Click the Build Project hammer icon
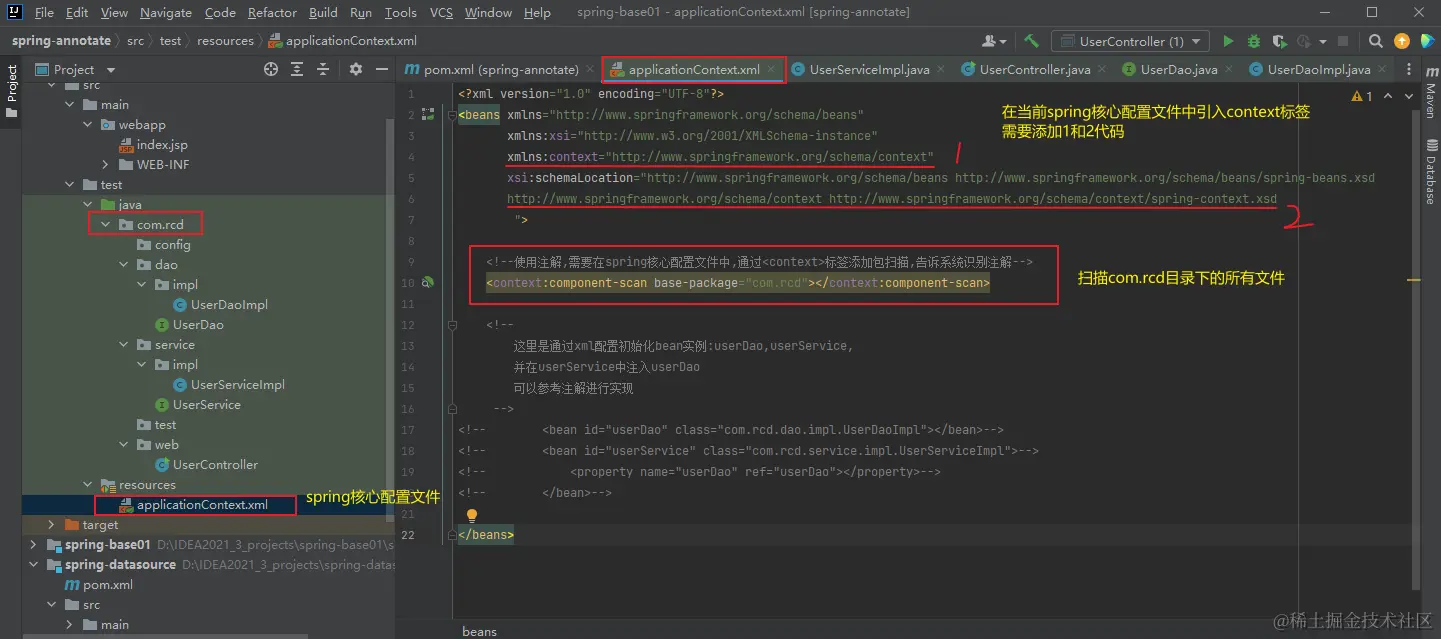The image size is (1441, 639). point(1032,41)
